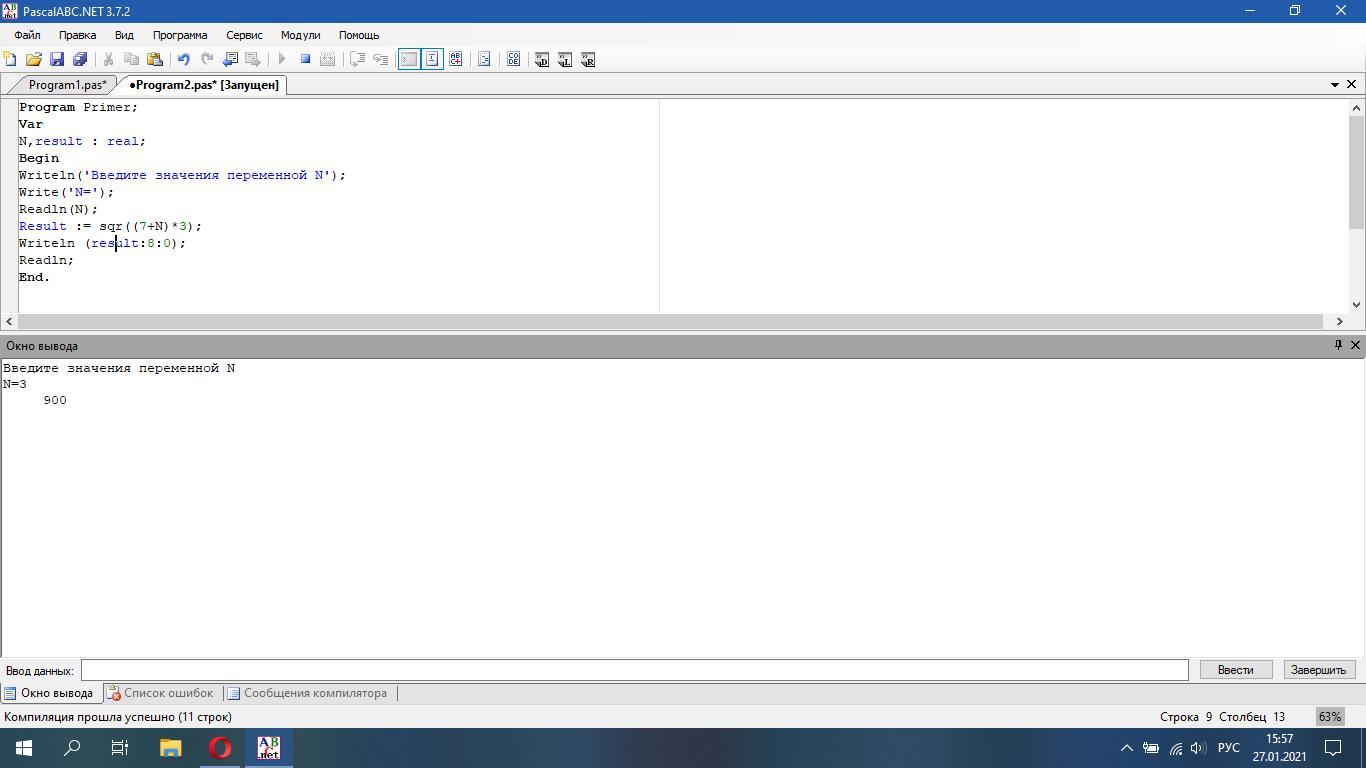The width and height of the screenshot is (1366, 768).
Task: Click the Ввести button
Action: pyautogui.click(x=1235, y=670)
